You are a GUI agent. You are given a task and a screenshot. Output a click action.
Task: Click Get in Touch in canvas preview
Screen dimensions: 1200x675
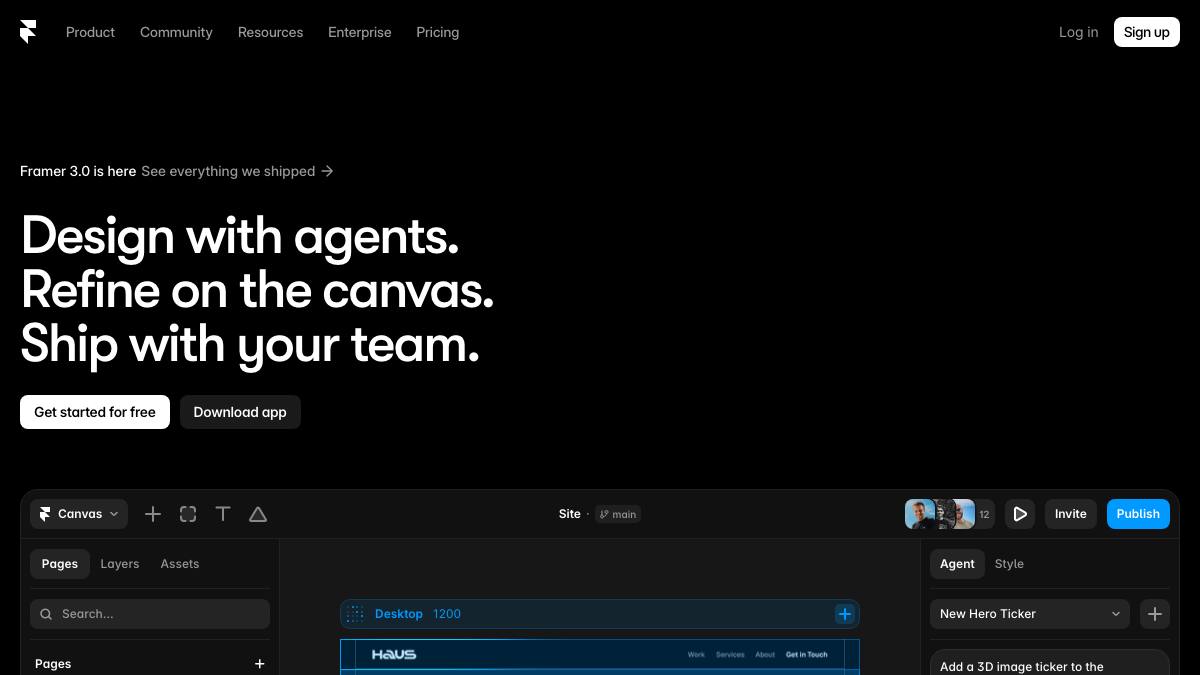pyautogui.click(x=807, y=655)
